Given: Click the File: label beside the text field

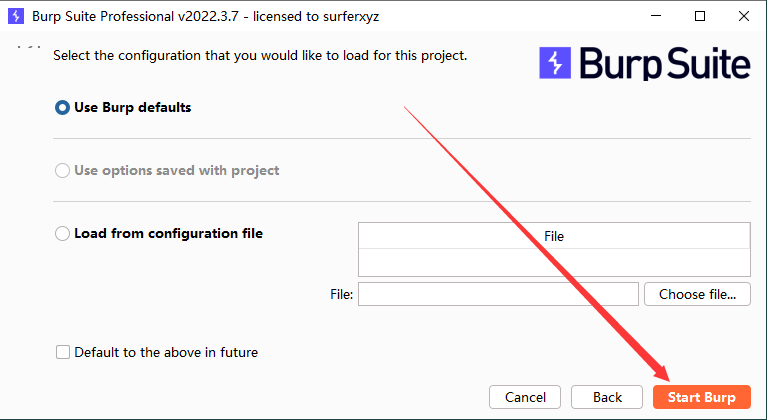Looking at the screenshot, I should [x=341, y=294].
